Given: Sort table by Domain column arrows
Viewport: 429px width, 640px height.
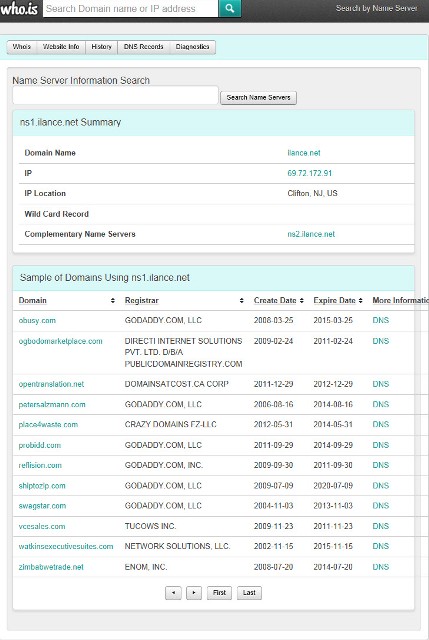Looking at the screenshot, I should (x=113, y=300).
